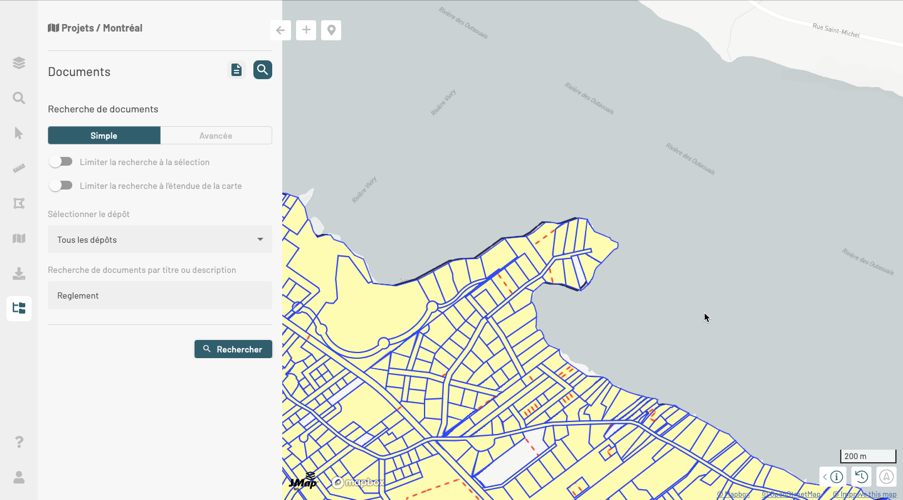Click the location pin button above map
Viewport: 903px width, 500px height.
331,30
